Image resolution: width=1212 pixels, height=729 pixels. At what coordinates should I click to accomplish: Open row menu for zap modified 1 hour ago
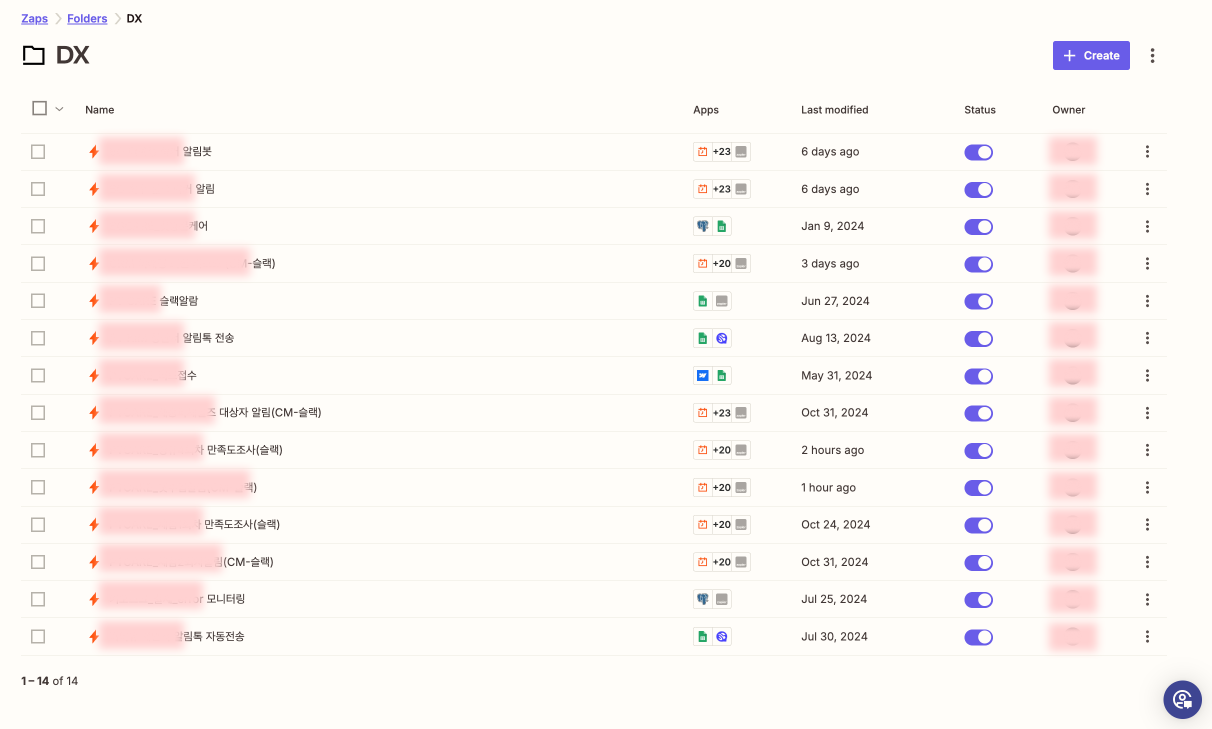coord(1147,488)
